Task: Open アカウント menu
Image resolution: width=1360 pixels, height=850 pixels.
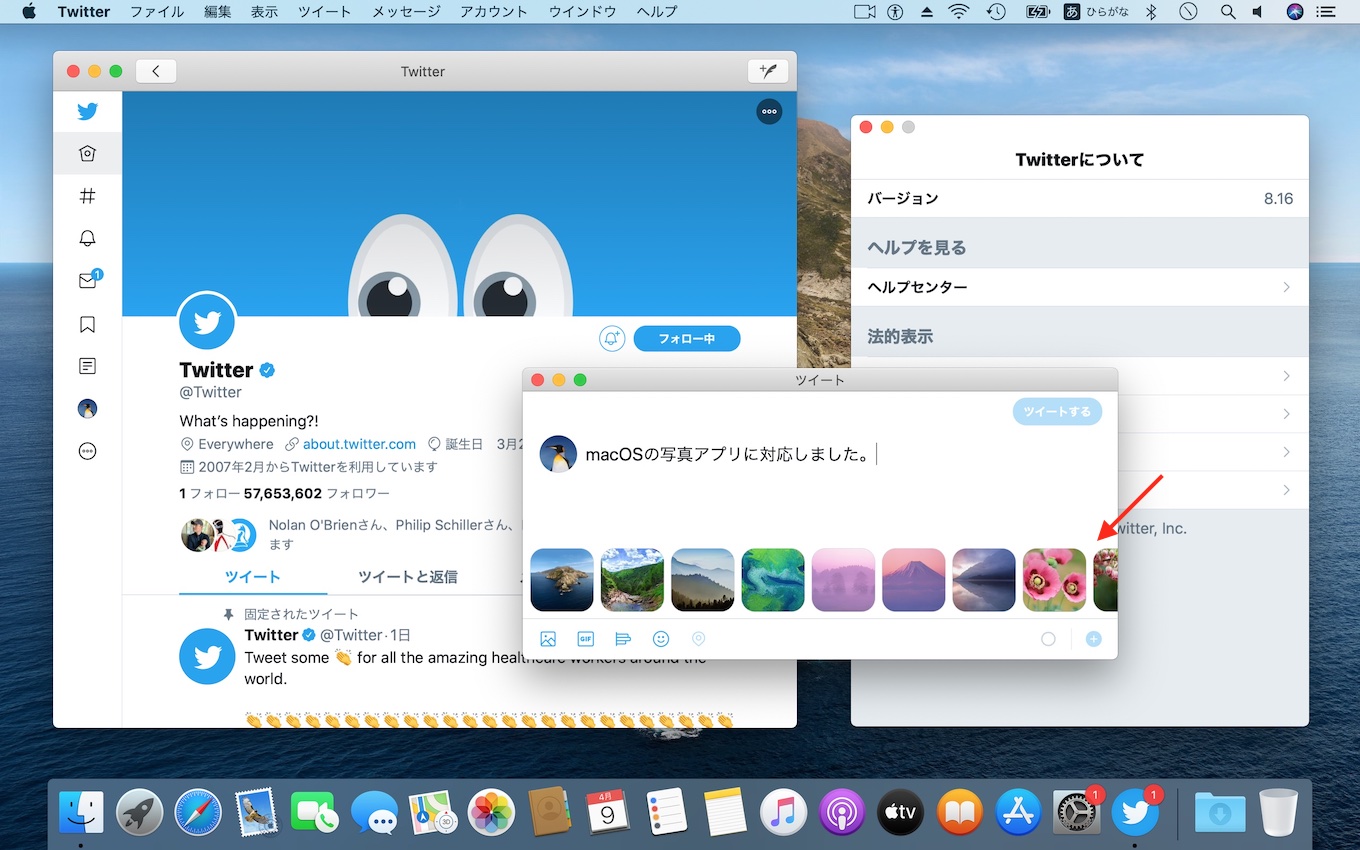Action: (494, 12)
